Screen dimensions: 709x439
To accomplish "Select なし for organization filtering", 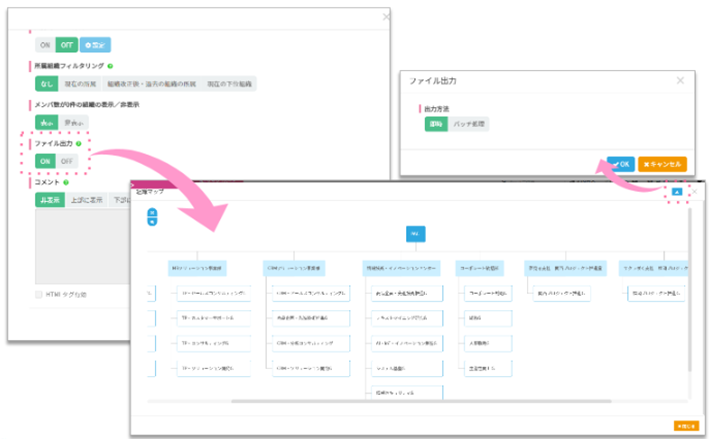I will [x=47, y=84].
